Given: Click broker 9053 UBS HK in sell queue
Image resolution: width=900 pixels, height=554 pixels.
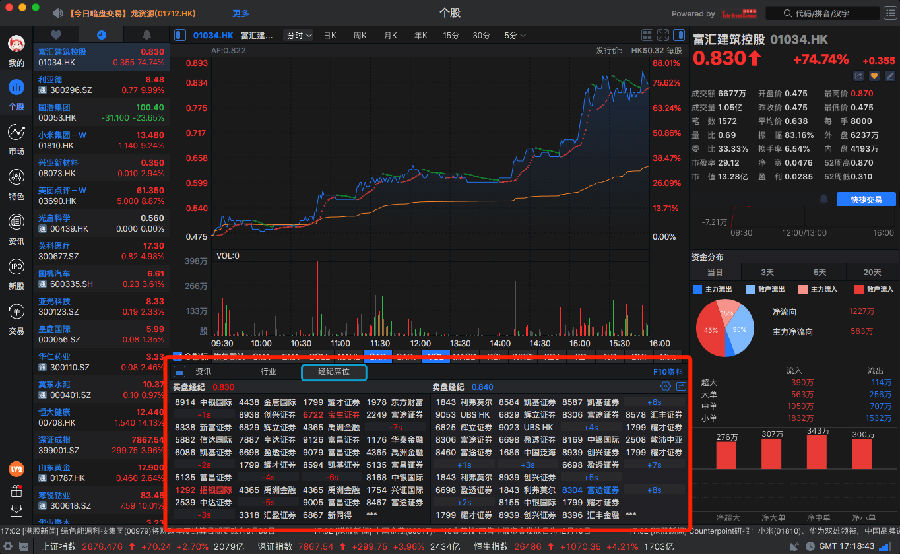Looking at the screenshot, I should pos(463,414).
